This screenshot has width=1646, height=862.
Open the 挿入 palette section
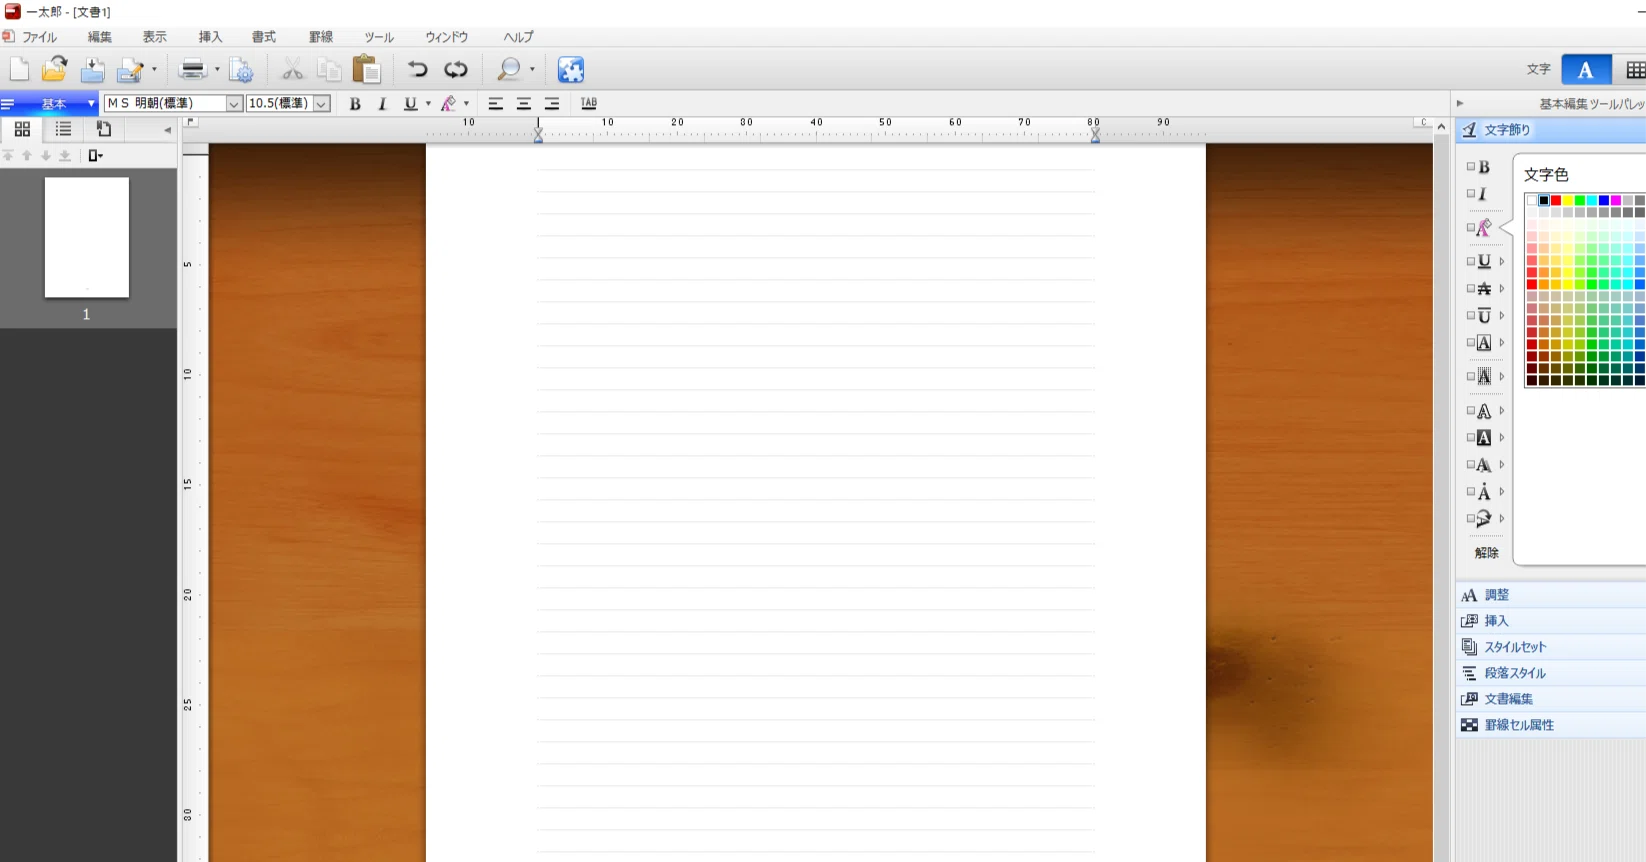pyautogui.click(x=1551, y=621)
